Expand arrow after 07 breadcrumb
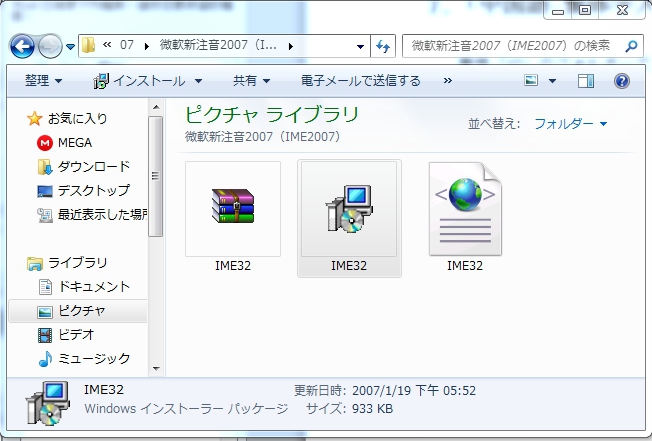The height and width of the screenshot is (441, 652). (x=146, y=46)
